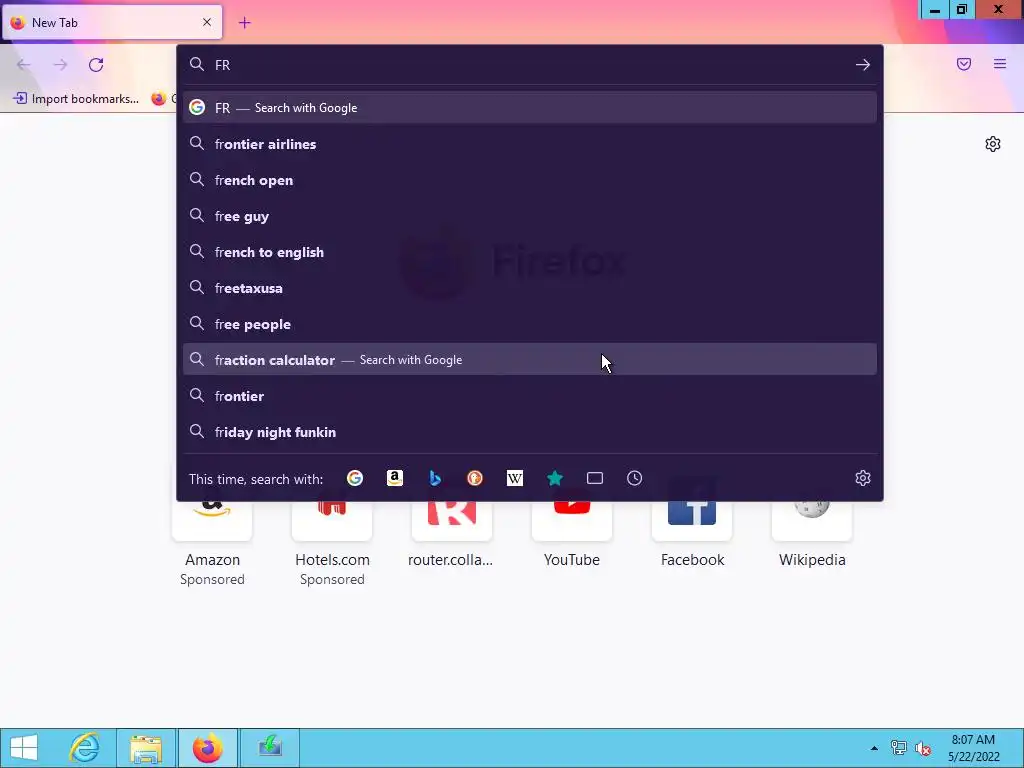1024x768 pixels.
Task: Click the Go arrow in the address bar
Action: click(x=863, y=65)
